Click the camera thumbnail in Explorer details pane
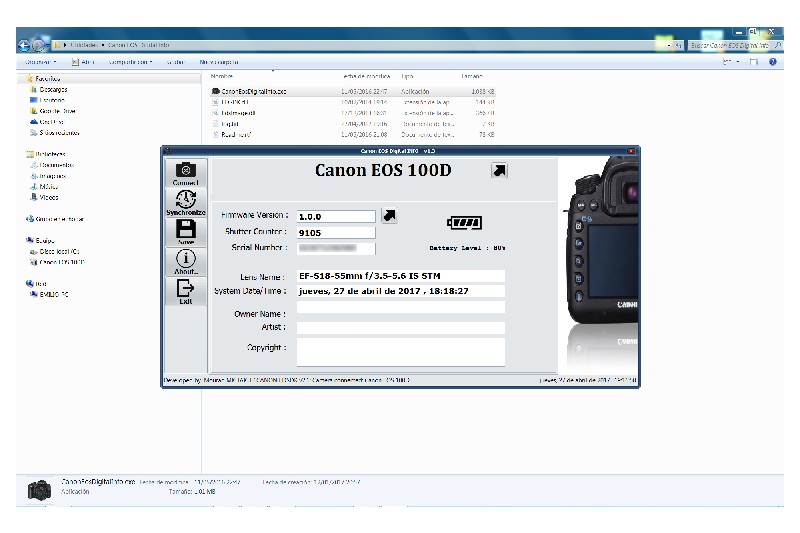The height and width of the screenshot is (533, 800). point(39,490)
